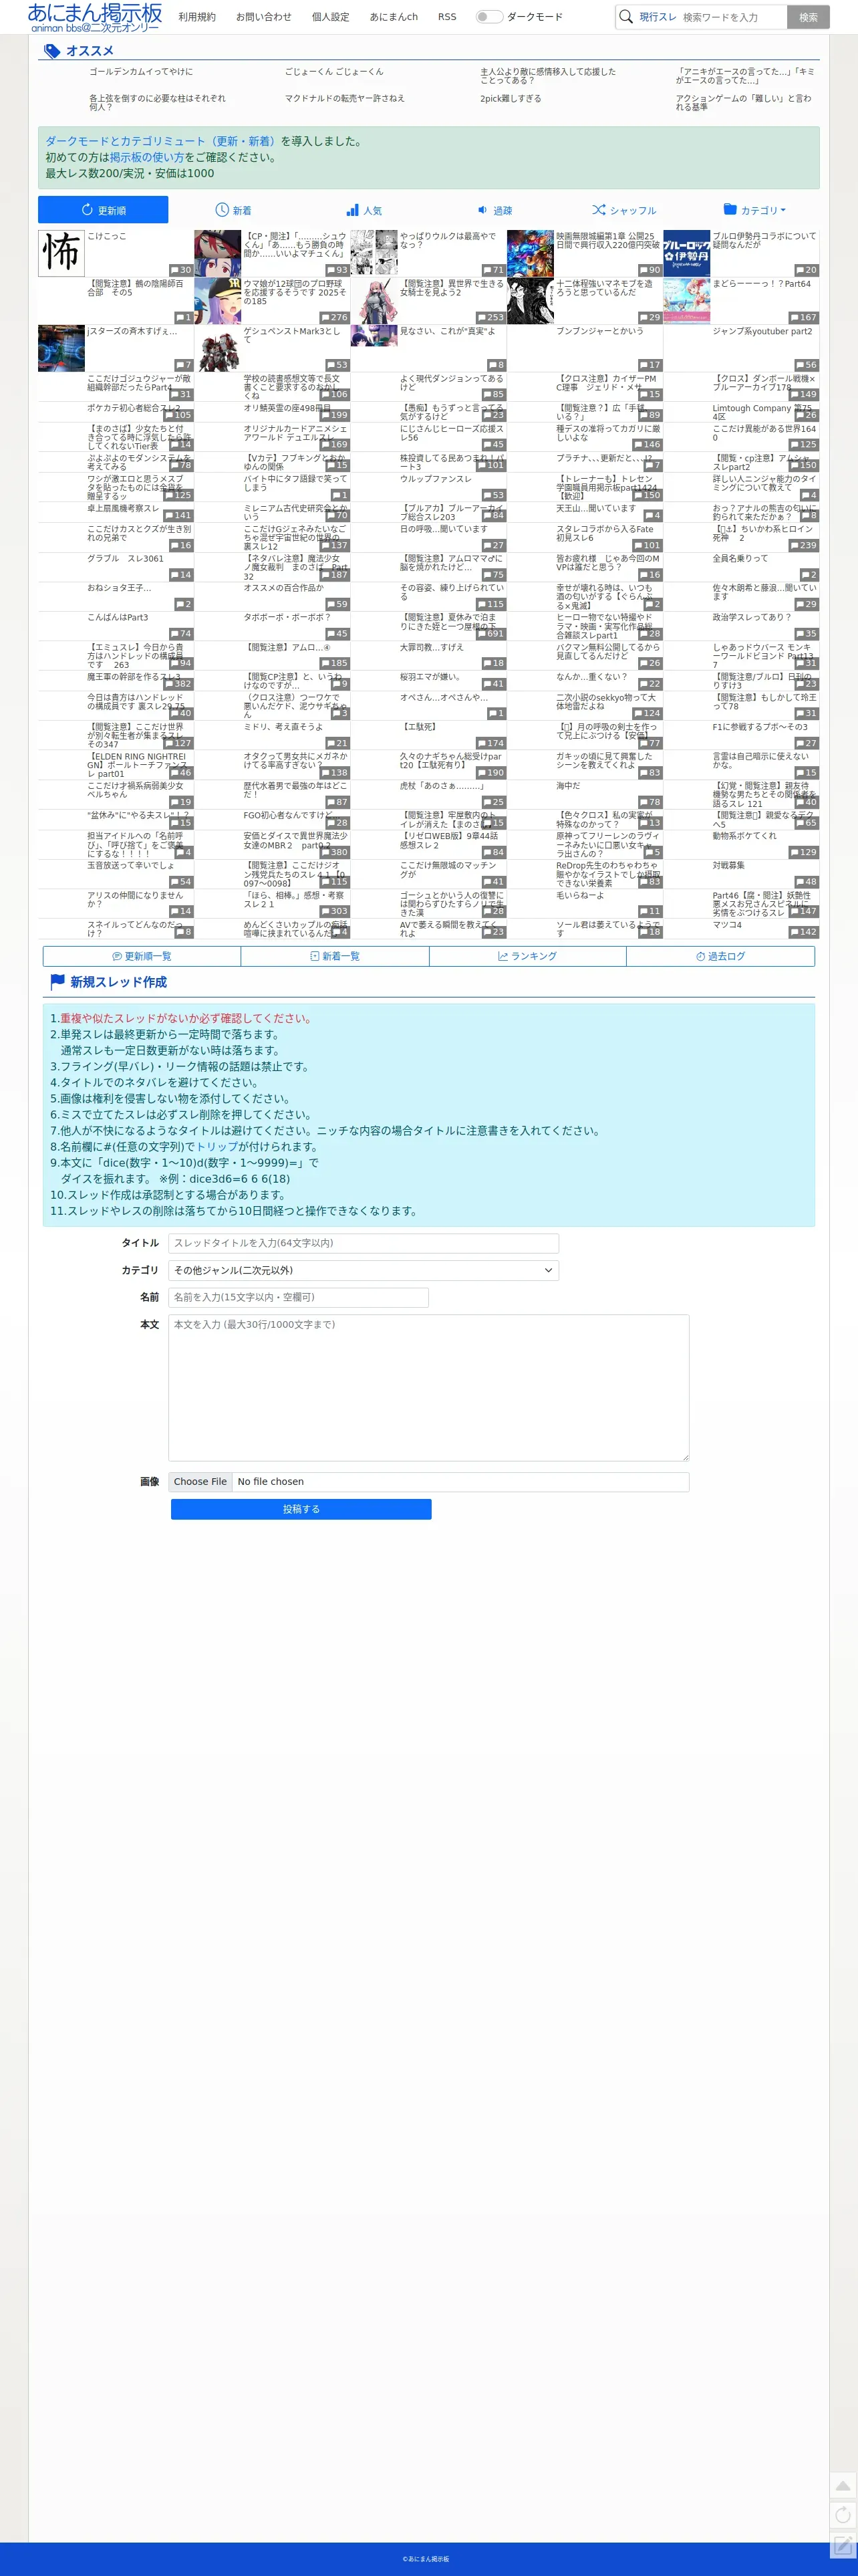This screenshot has width=858, height=2576.
Task: Open thumbnail for ゲシュペンストMark3 thread
Action: click(x=217, y=348)
